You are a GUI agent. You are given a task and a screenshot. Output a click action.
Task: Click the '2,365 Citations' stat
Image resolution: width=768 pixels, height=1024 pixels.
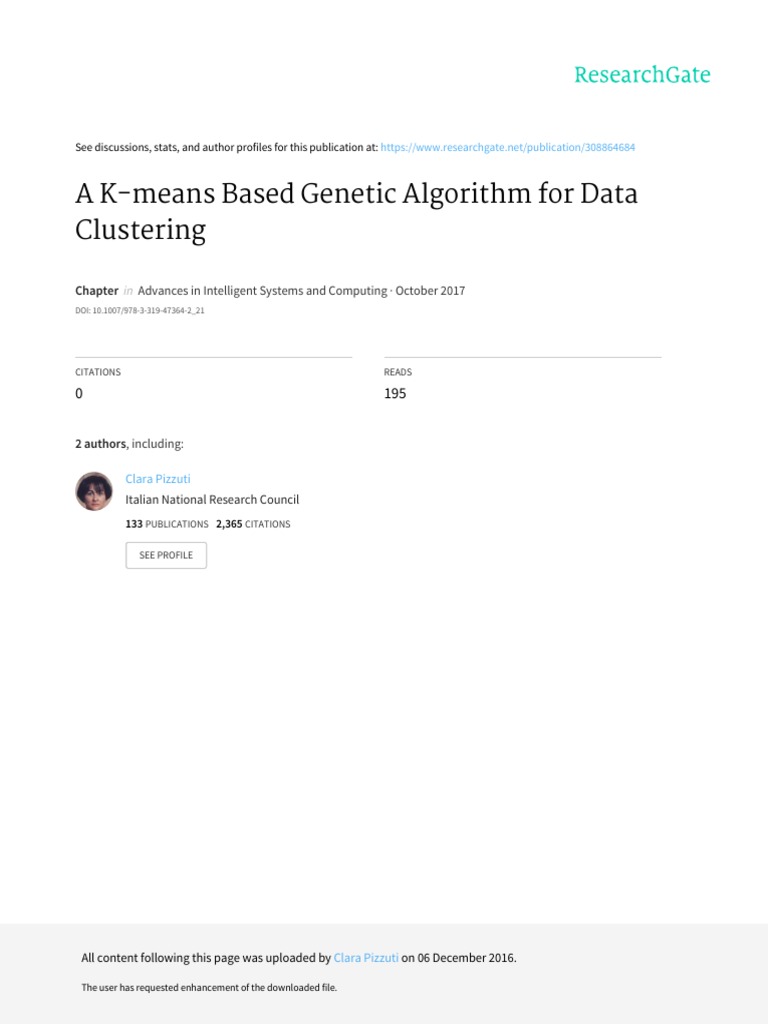point(253,524)
